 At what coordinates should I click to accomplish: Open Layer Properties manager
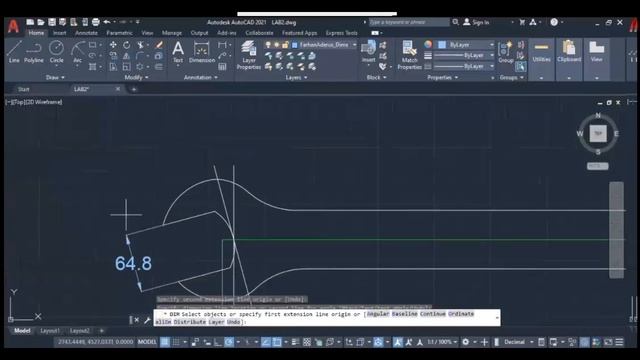coord(249,55)
